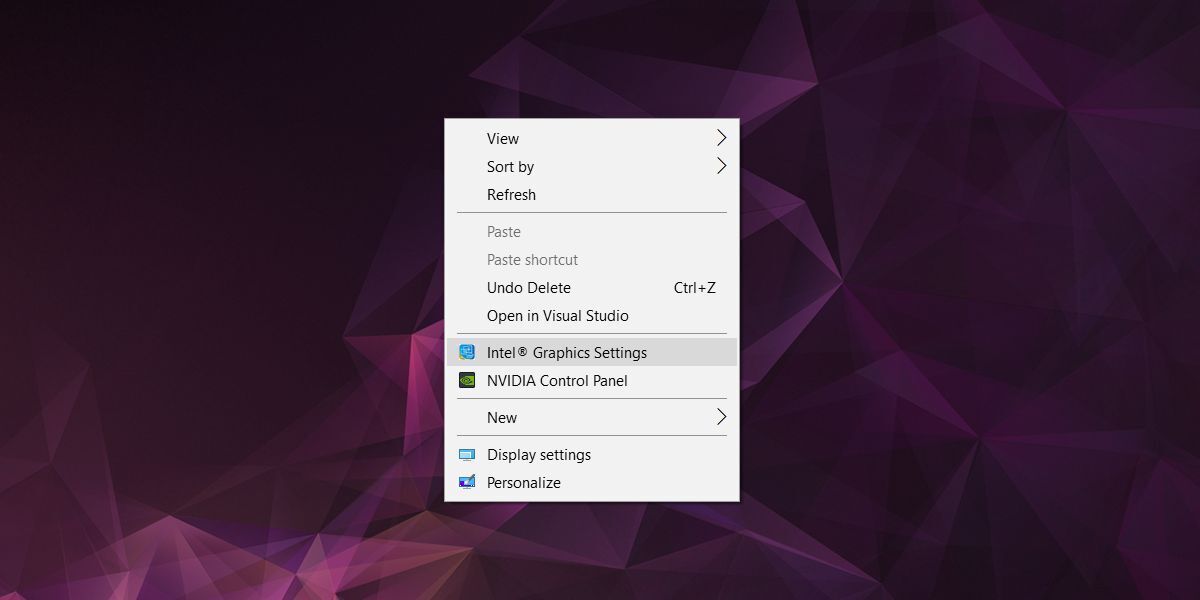Open Intel Graphics Settings

tap(565, 352)
